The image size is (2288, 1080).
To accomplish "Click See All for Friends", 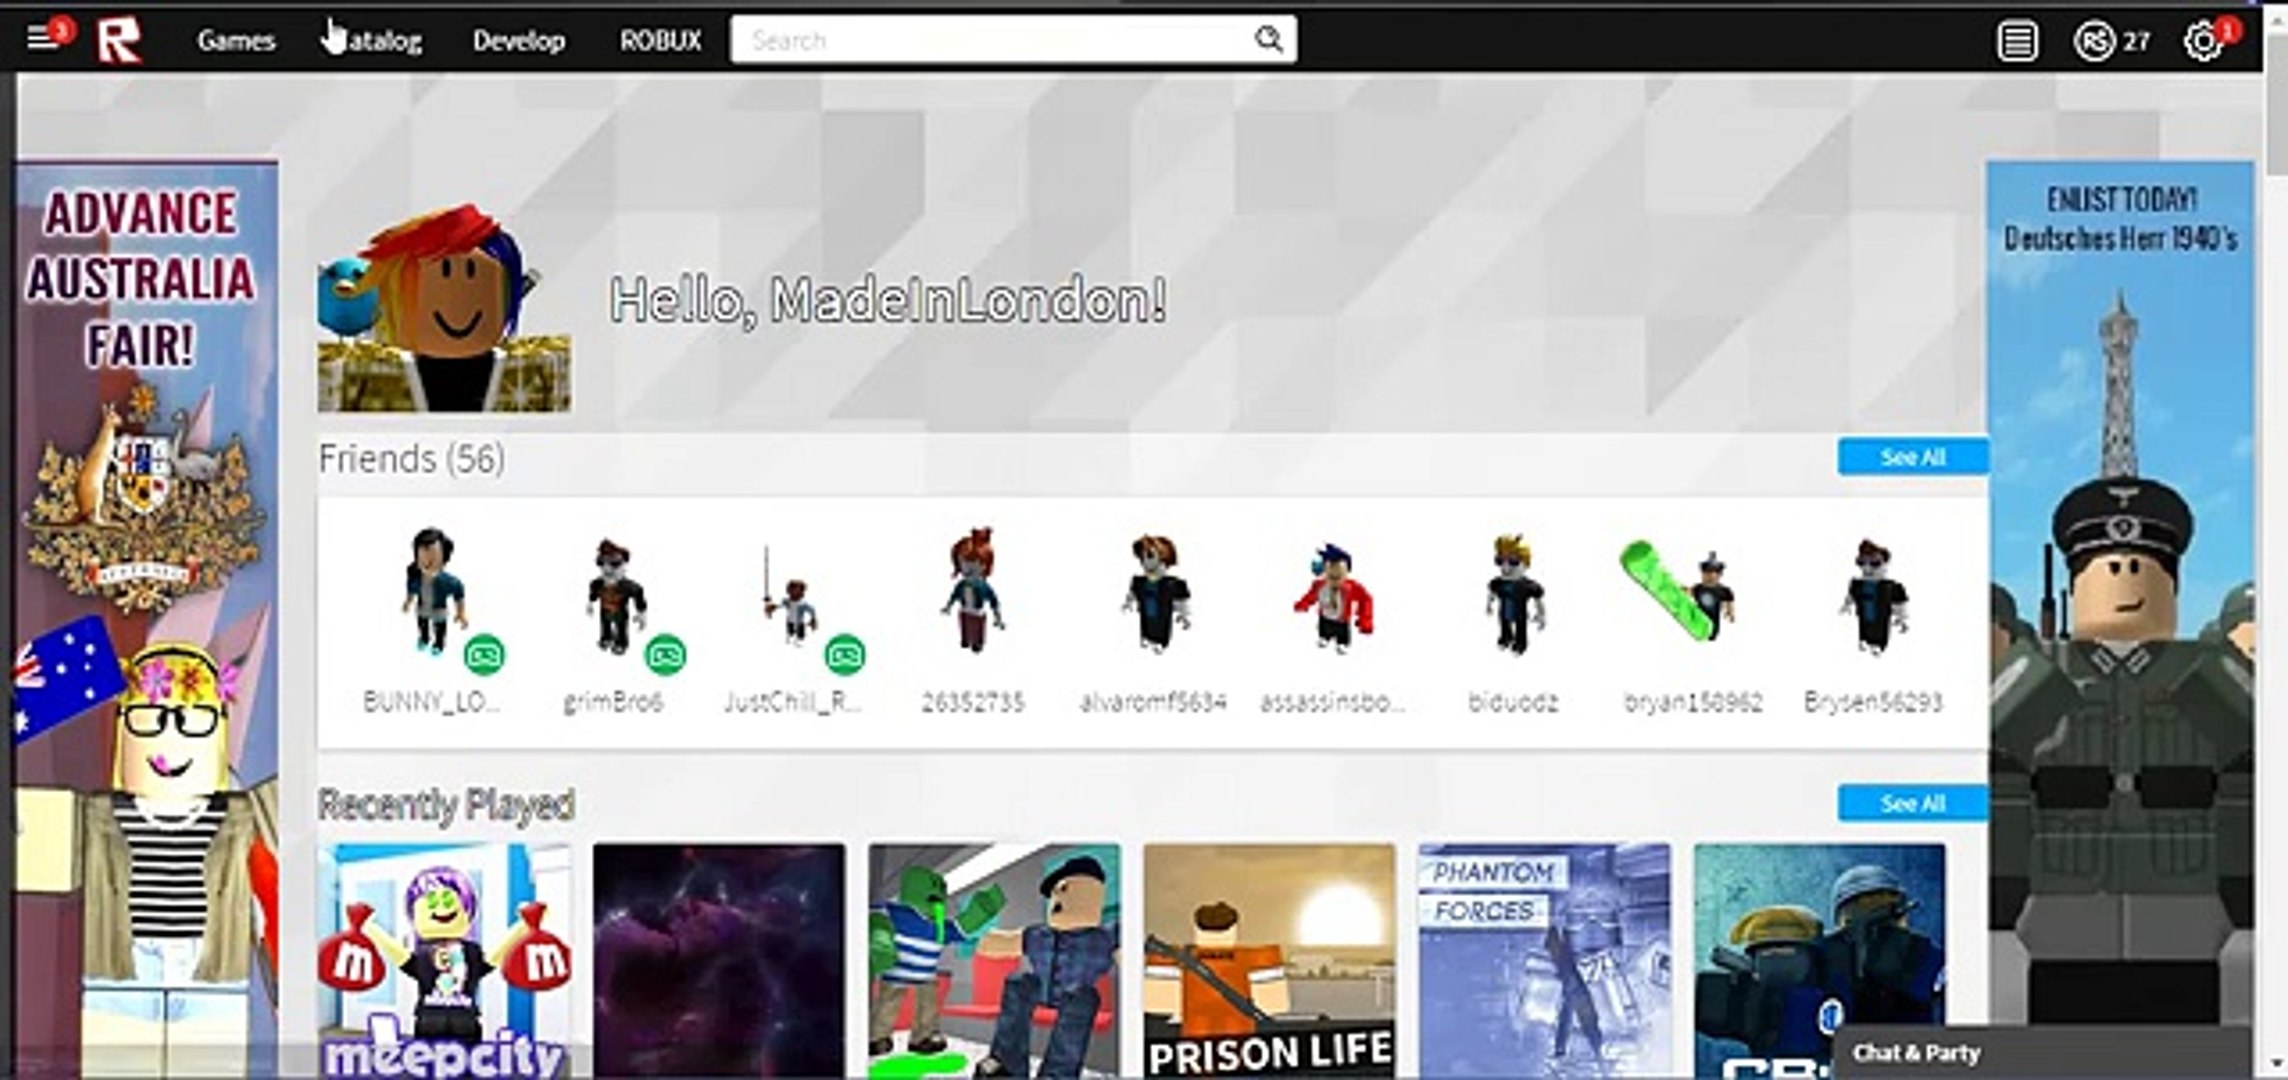I will 1911,457.
